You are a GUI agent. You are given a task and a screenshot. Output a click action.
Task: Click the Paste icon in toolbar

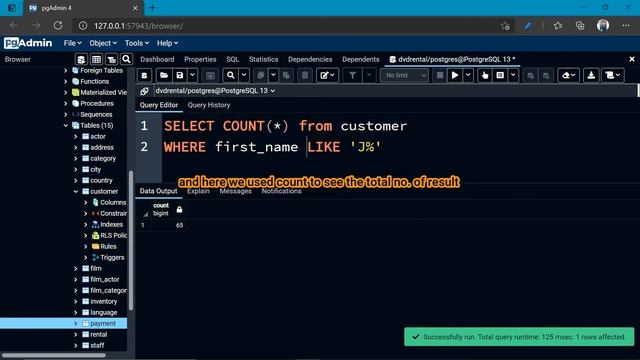(x=286, y=75)
